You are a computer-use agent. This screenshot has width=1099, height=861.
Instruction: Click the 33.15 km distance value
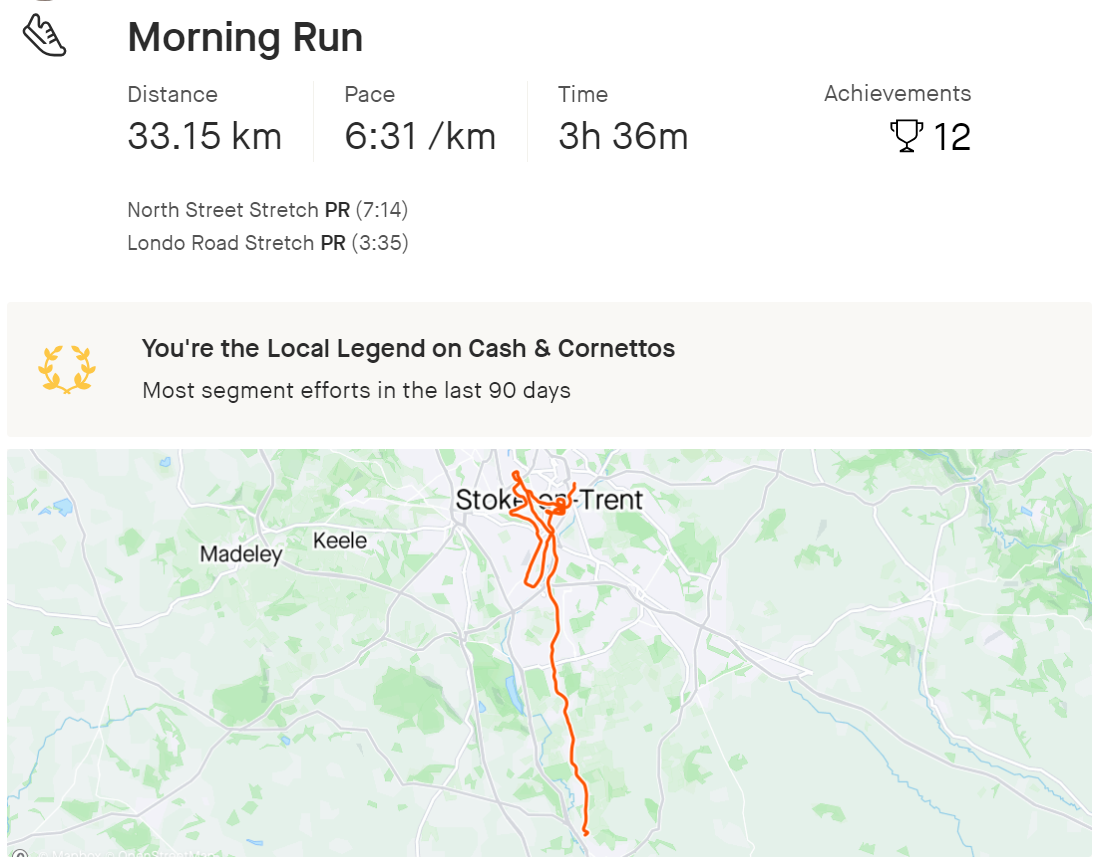(204, 136)
